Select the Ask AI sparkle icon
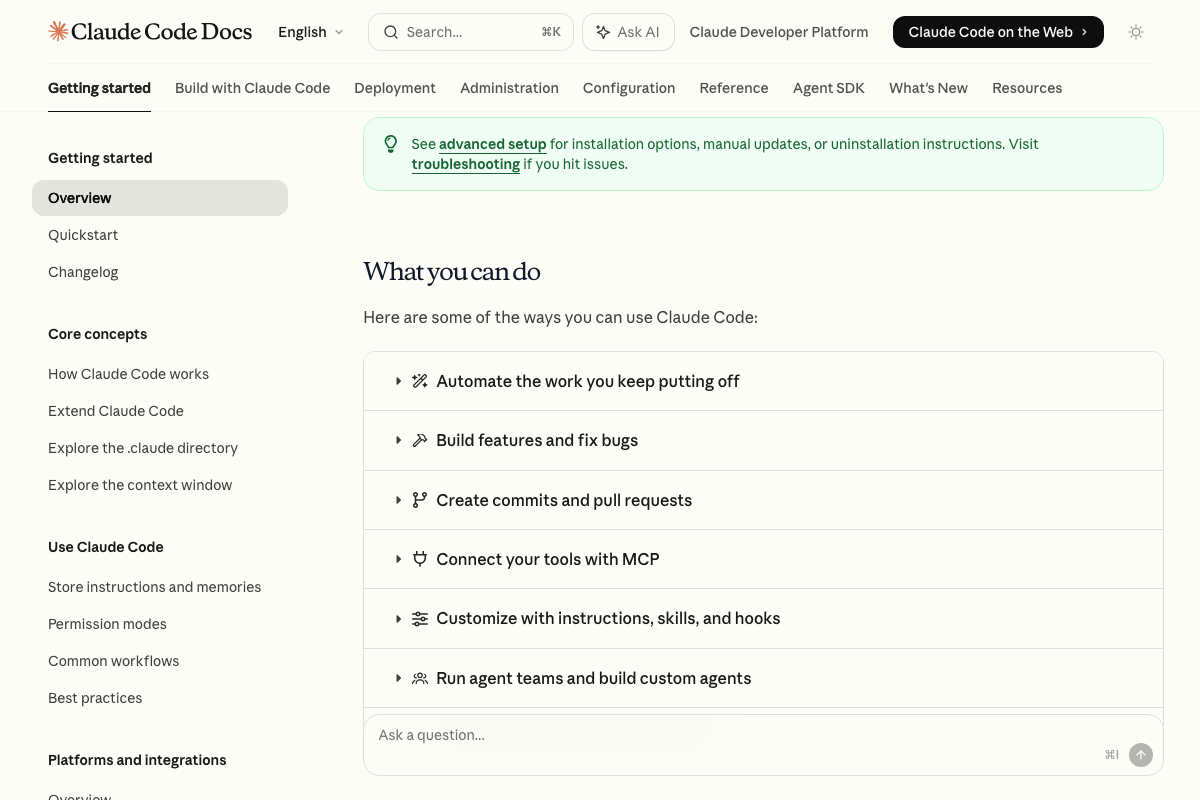Screen dimensions: 1200x800 604,32
